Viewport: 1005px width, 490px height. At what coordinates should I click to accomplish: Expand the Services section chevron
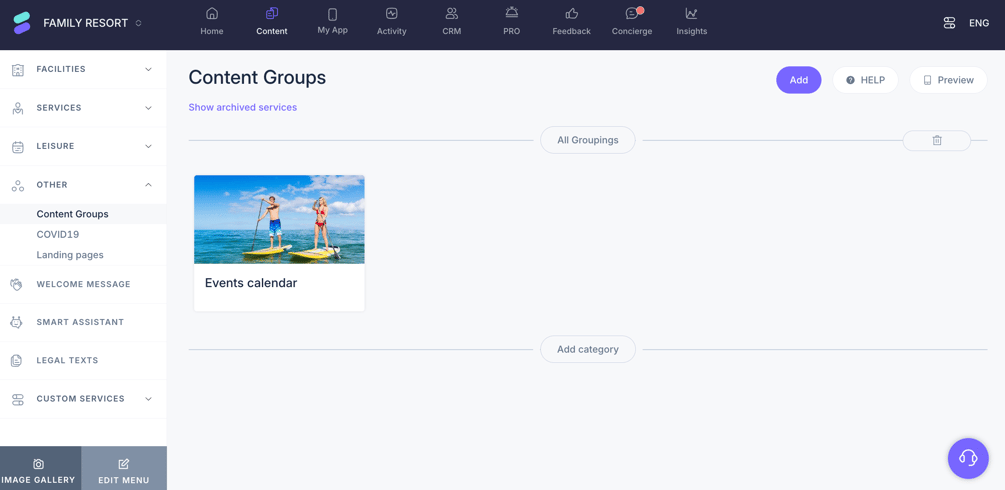tap(148, 108)
